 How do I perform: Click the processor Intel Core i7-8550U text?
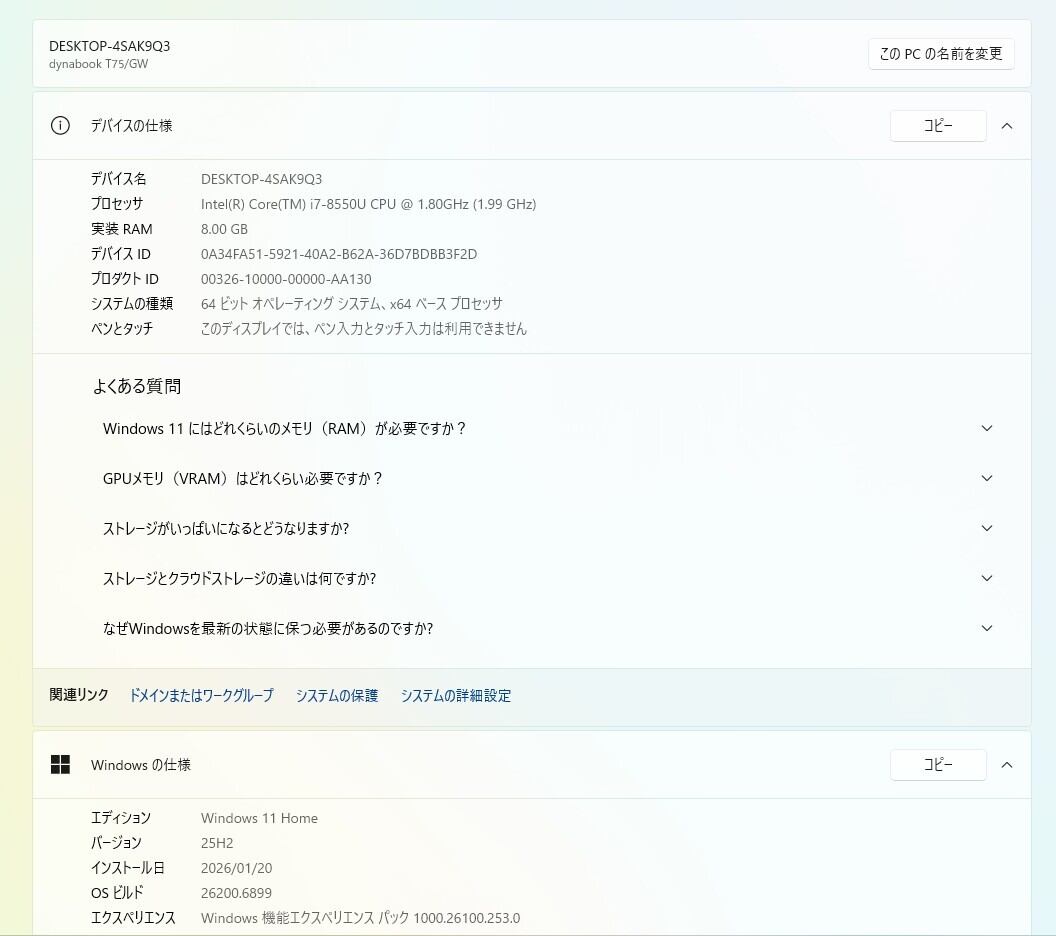coord(368,204)
